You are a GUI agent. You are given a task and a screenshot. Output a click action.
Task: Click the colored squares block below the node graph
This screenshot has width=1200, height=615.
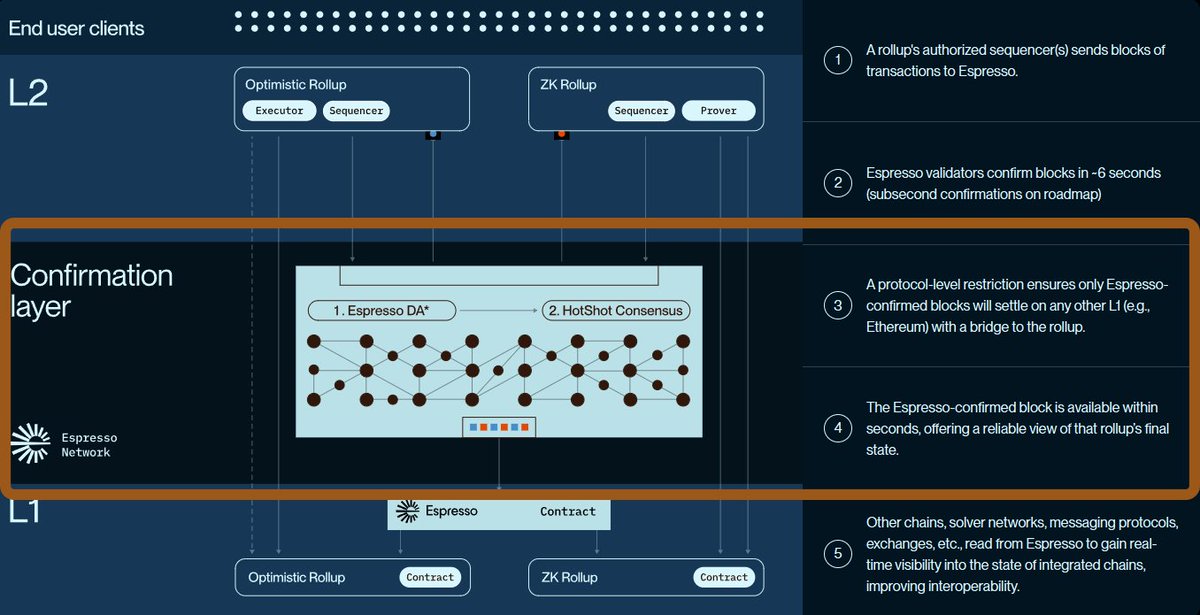coord(499,427)
